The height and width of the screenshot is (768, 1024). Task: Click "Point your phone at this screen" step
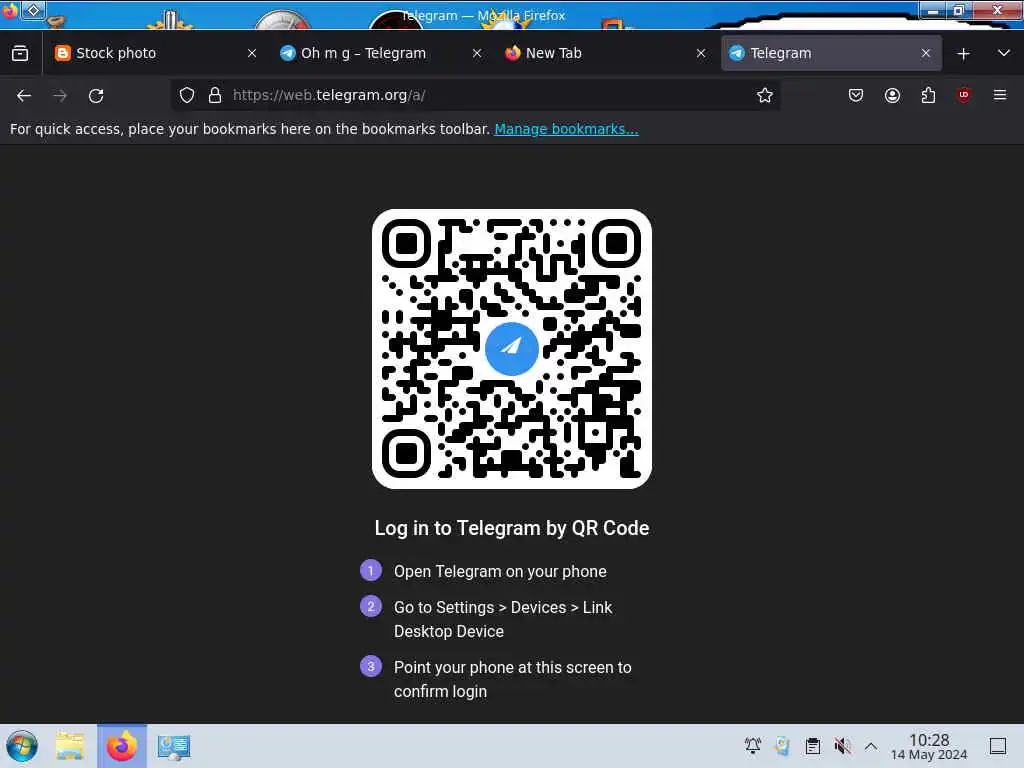[513, 679]
